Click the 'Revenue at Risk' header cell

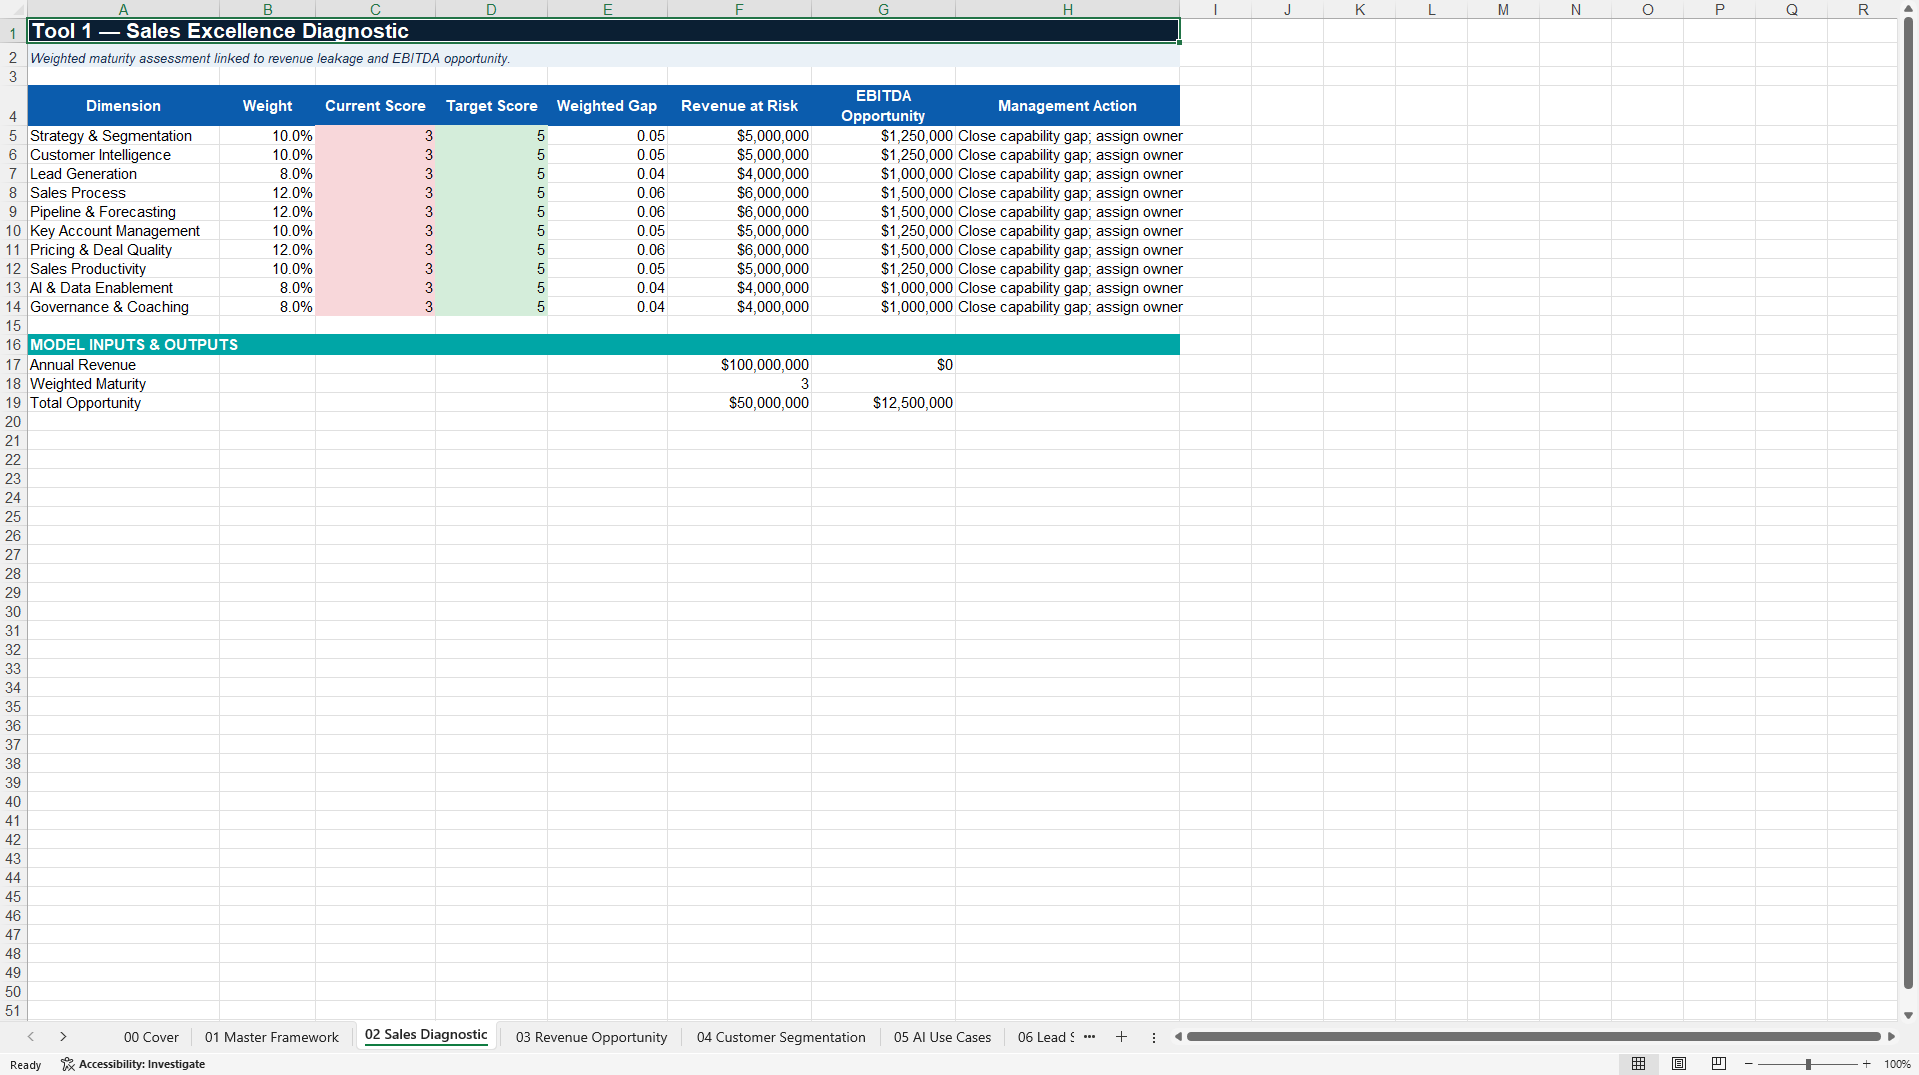pyautogui.click(x=739, y=106)
